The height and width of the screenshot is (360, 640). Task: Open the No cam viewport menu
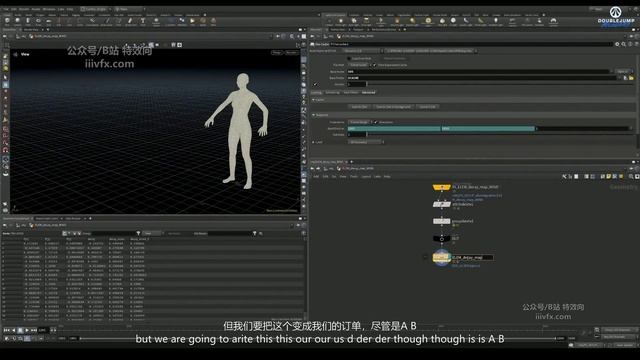291,53
